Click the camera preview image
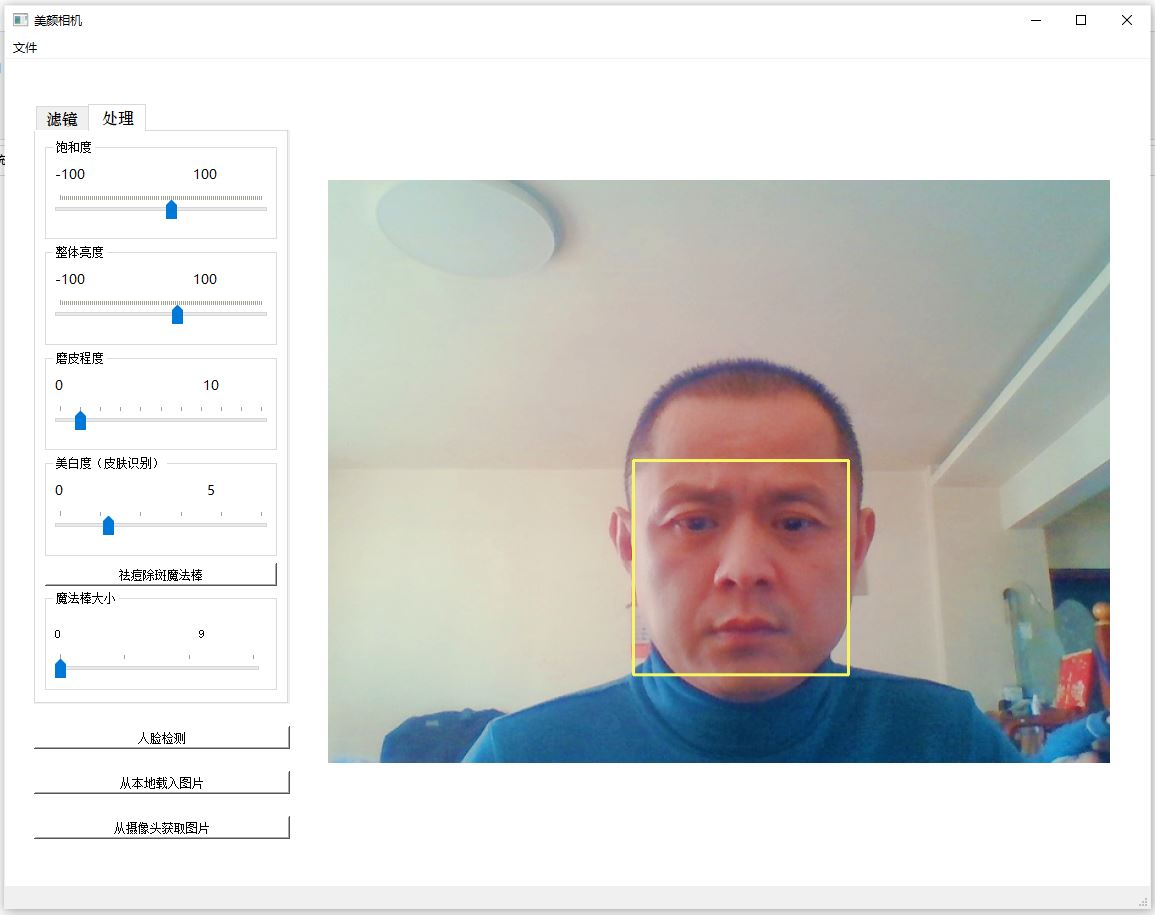 [719, 471]
